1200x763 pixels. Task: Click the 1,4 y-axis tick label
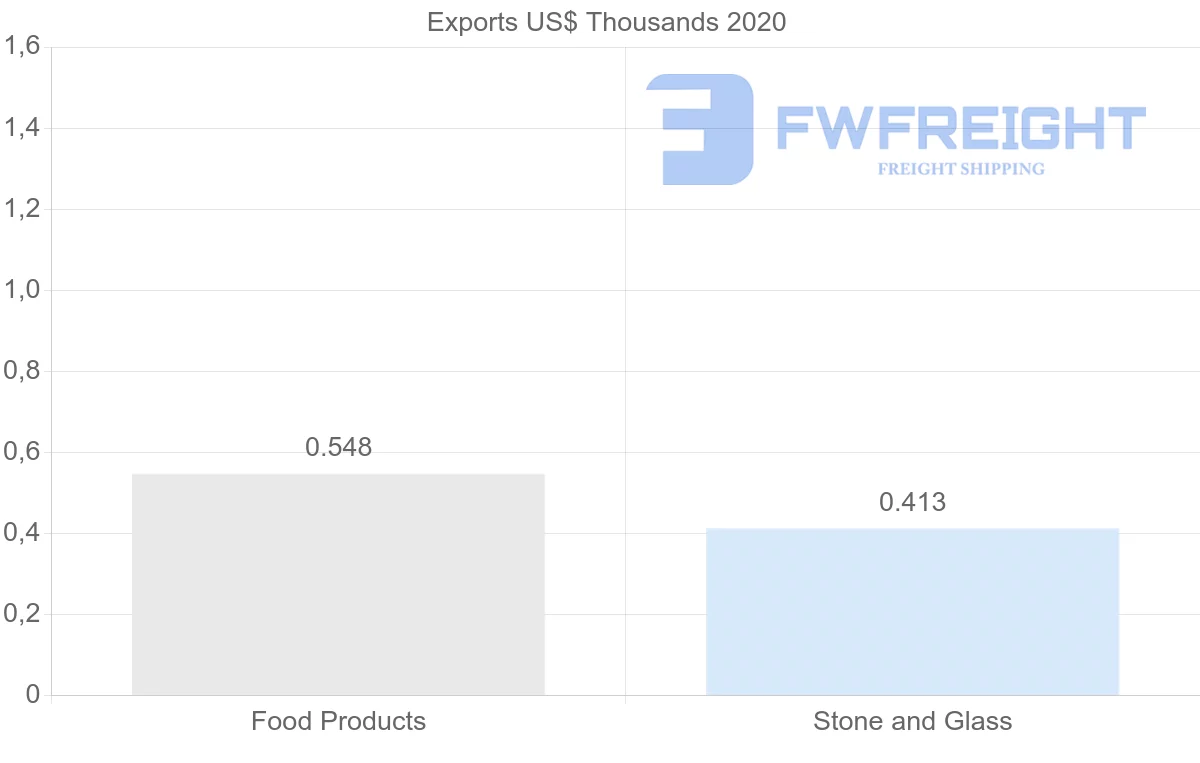(21, 128)
